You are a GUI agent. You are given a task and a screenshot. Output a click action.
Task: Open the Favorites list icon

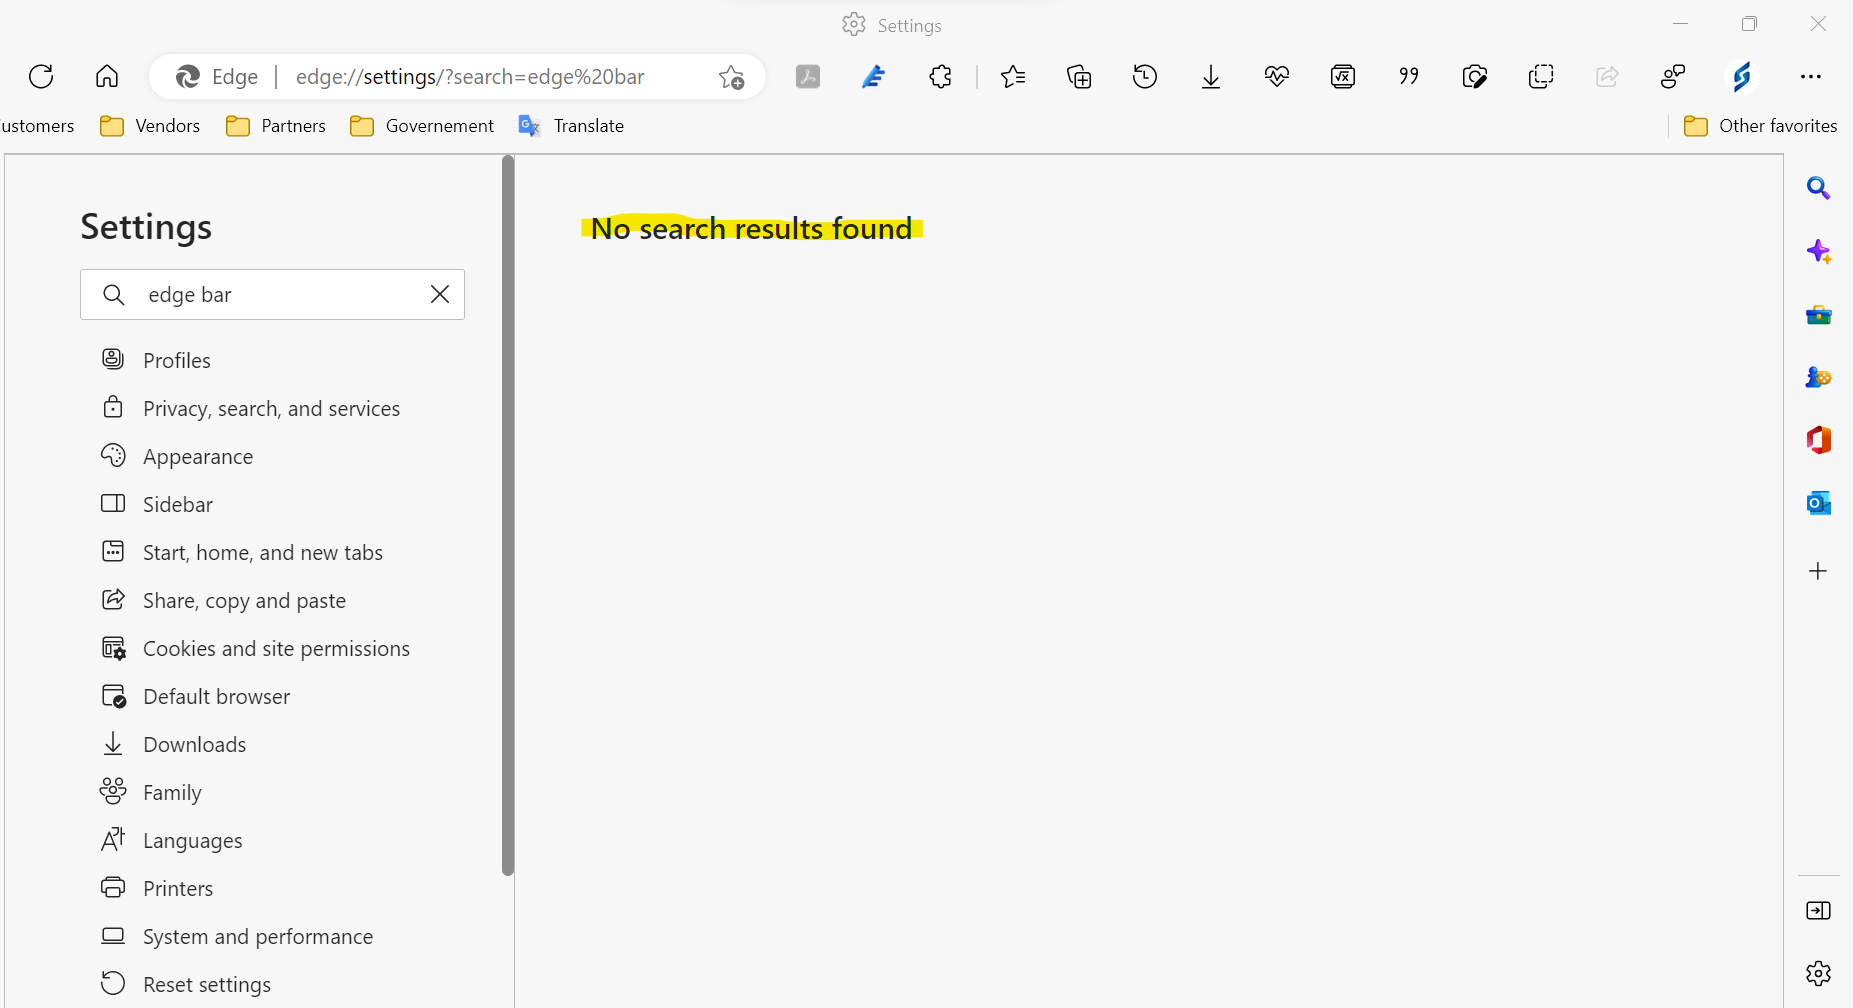(1013, 77)
